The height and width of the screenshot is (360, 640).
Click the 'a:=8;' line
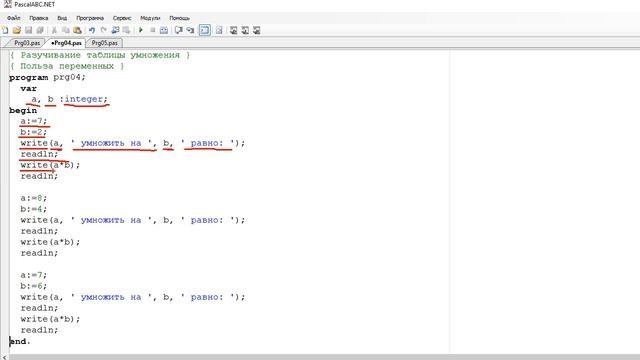[34, 198]
